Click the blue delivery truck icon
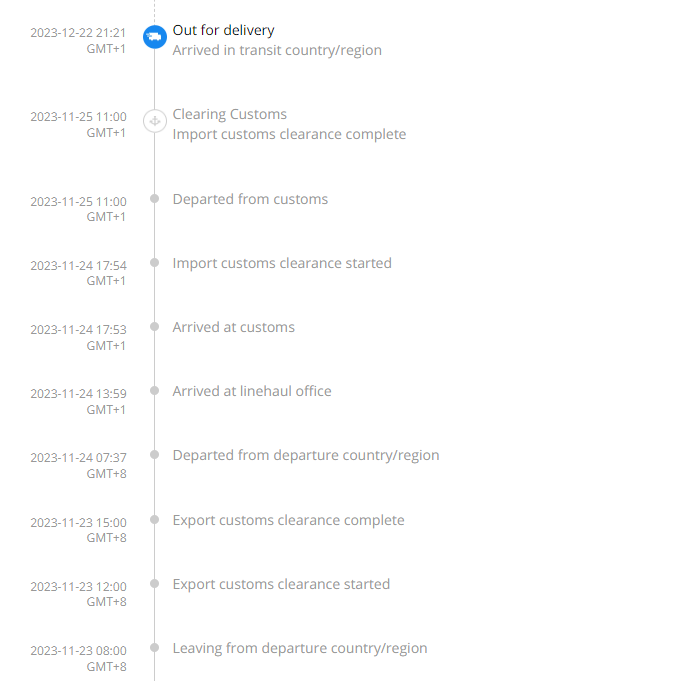Screen dimensions: 698x681 154,37
